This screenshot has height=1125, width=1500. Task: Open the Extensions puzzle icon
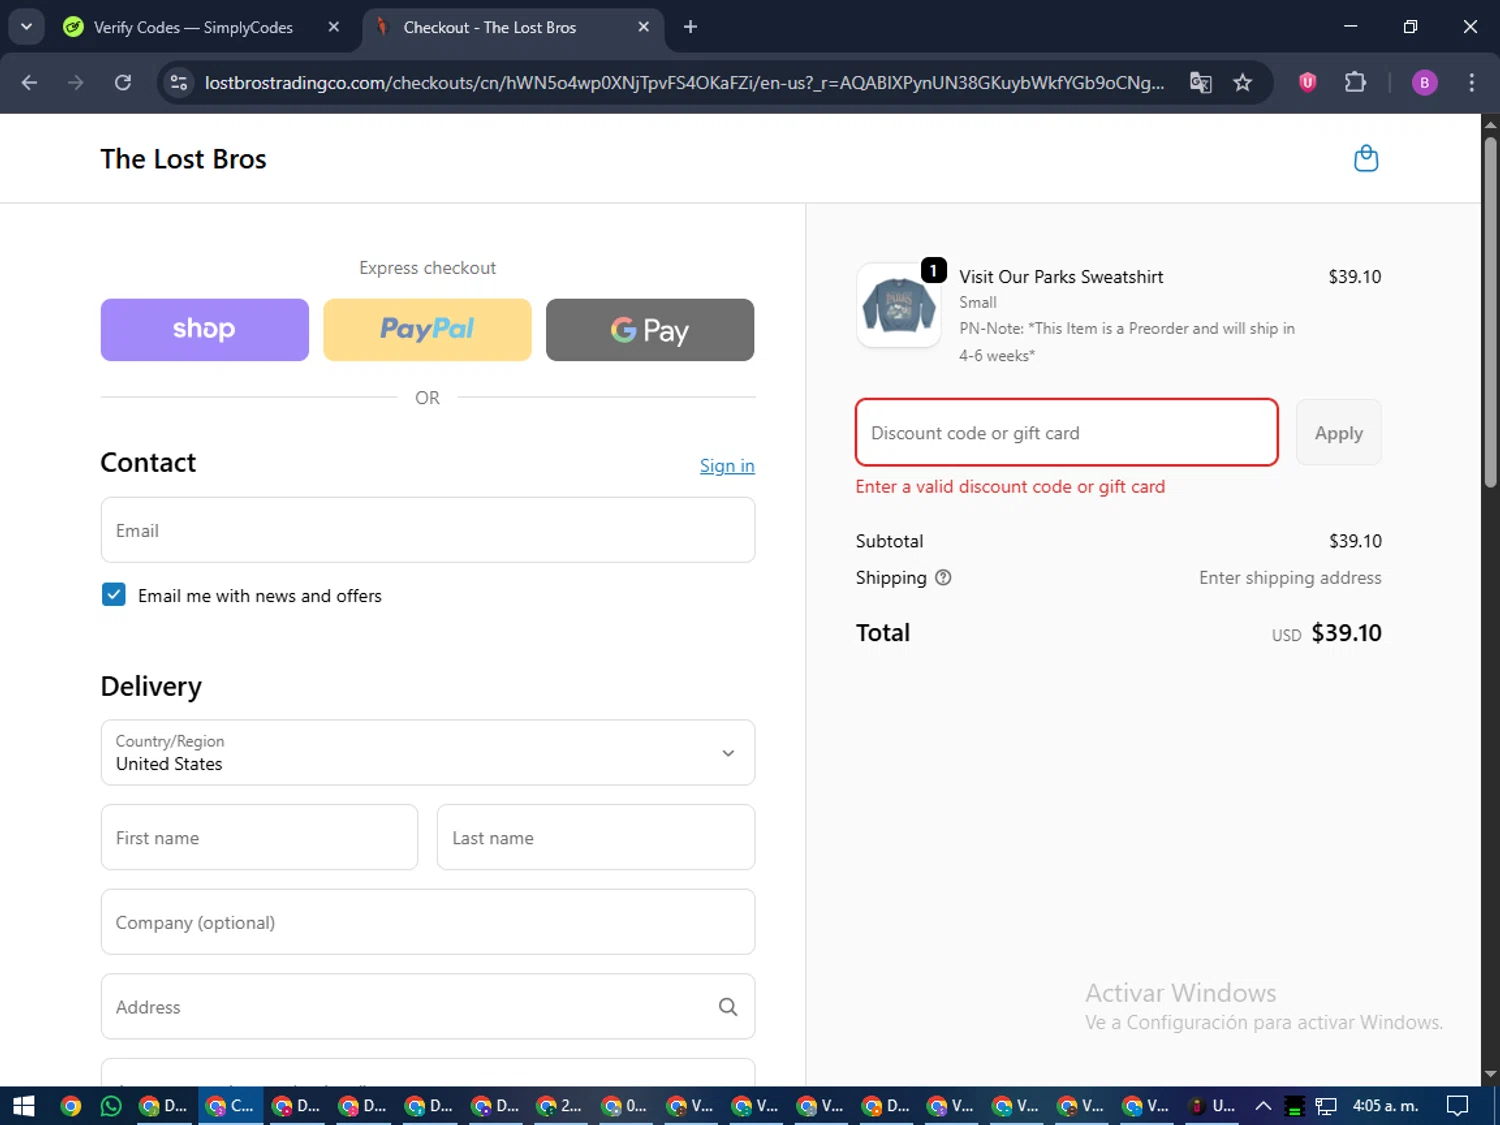click(x=1355, y=82)
